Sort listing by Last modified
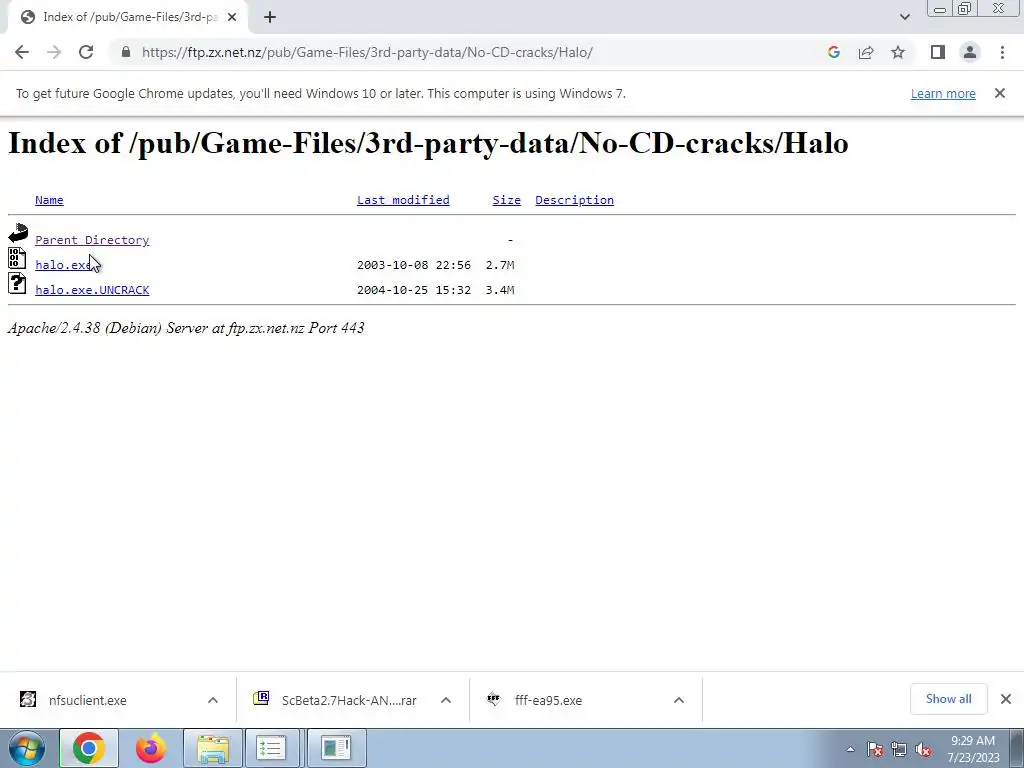Screen dimensions: 1024x768 [403, 200]
